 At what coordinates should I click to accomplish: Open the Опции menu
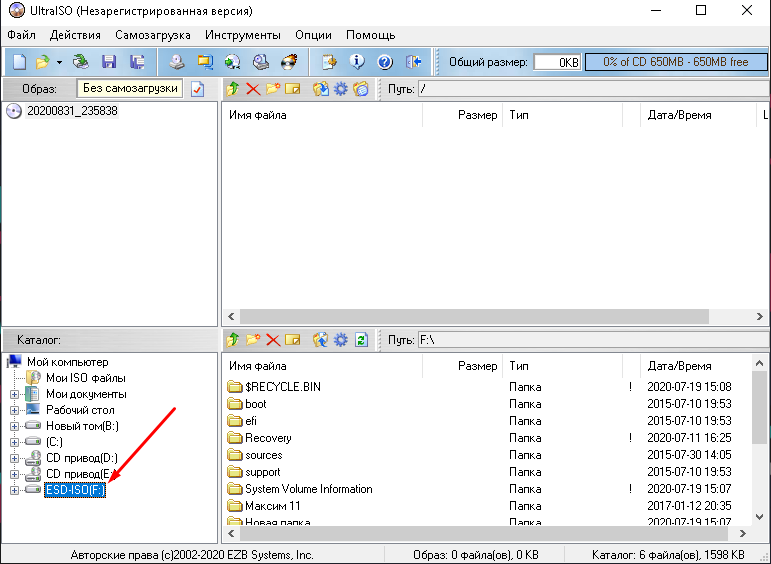click(x=313, y=35)
